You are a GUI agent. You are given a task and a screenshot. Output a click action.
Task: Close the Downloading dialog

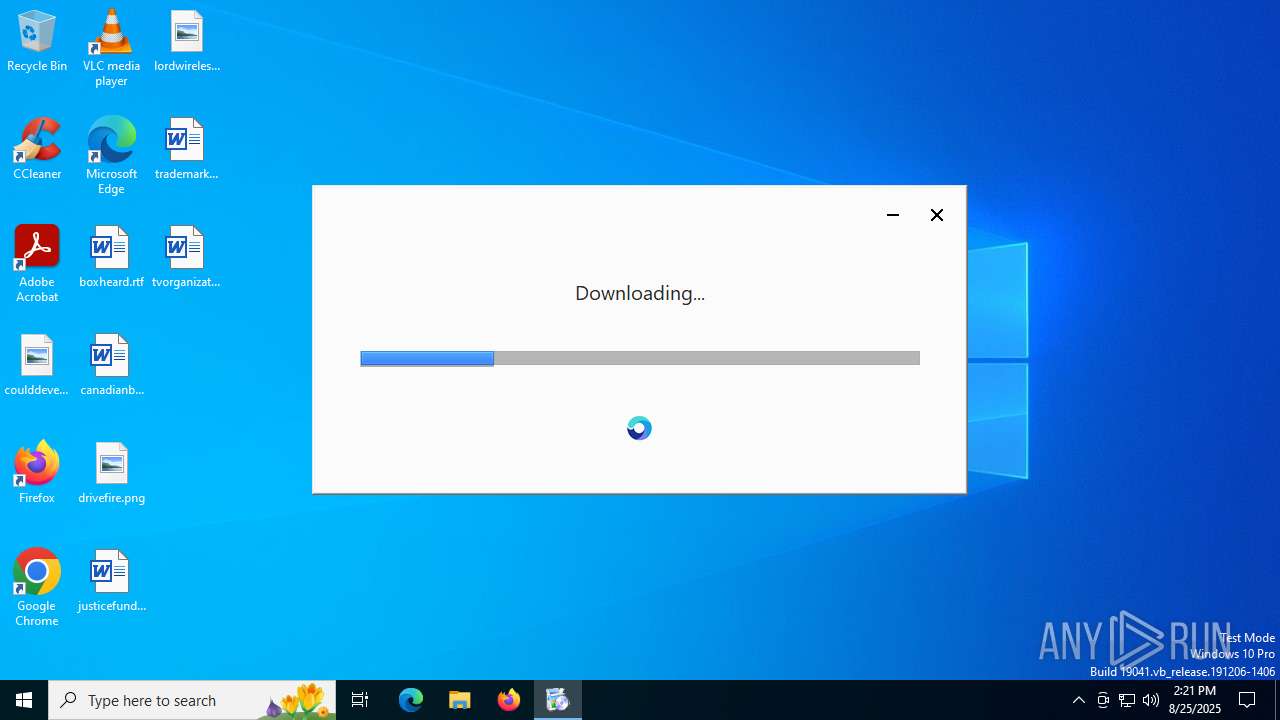pos(937,215)
